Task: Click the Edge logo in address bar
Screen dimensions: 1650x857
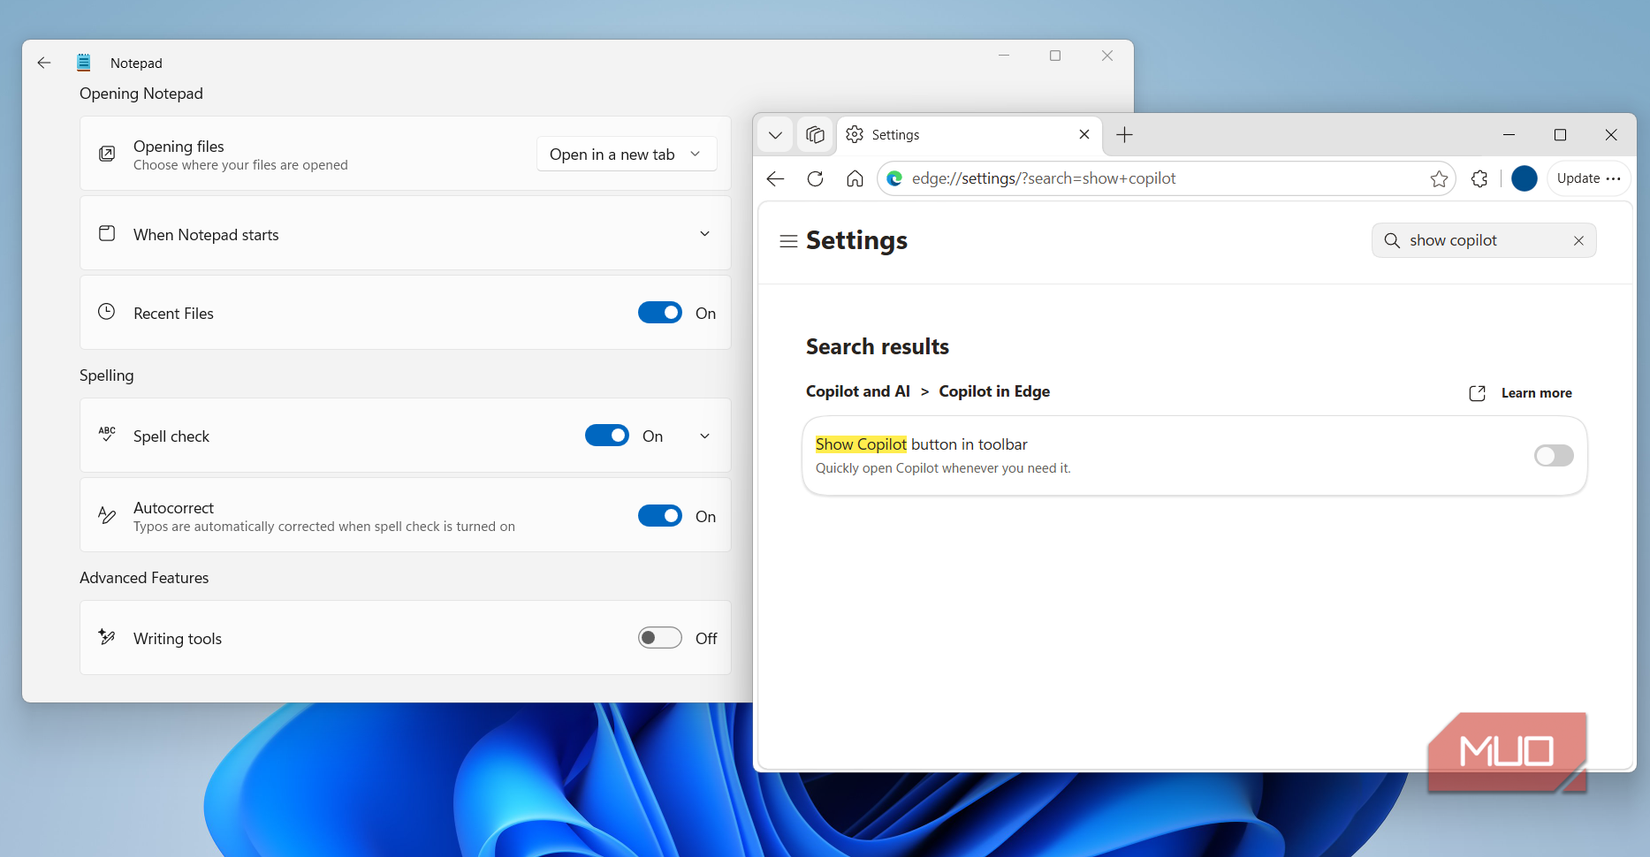Action: 895,179
